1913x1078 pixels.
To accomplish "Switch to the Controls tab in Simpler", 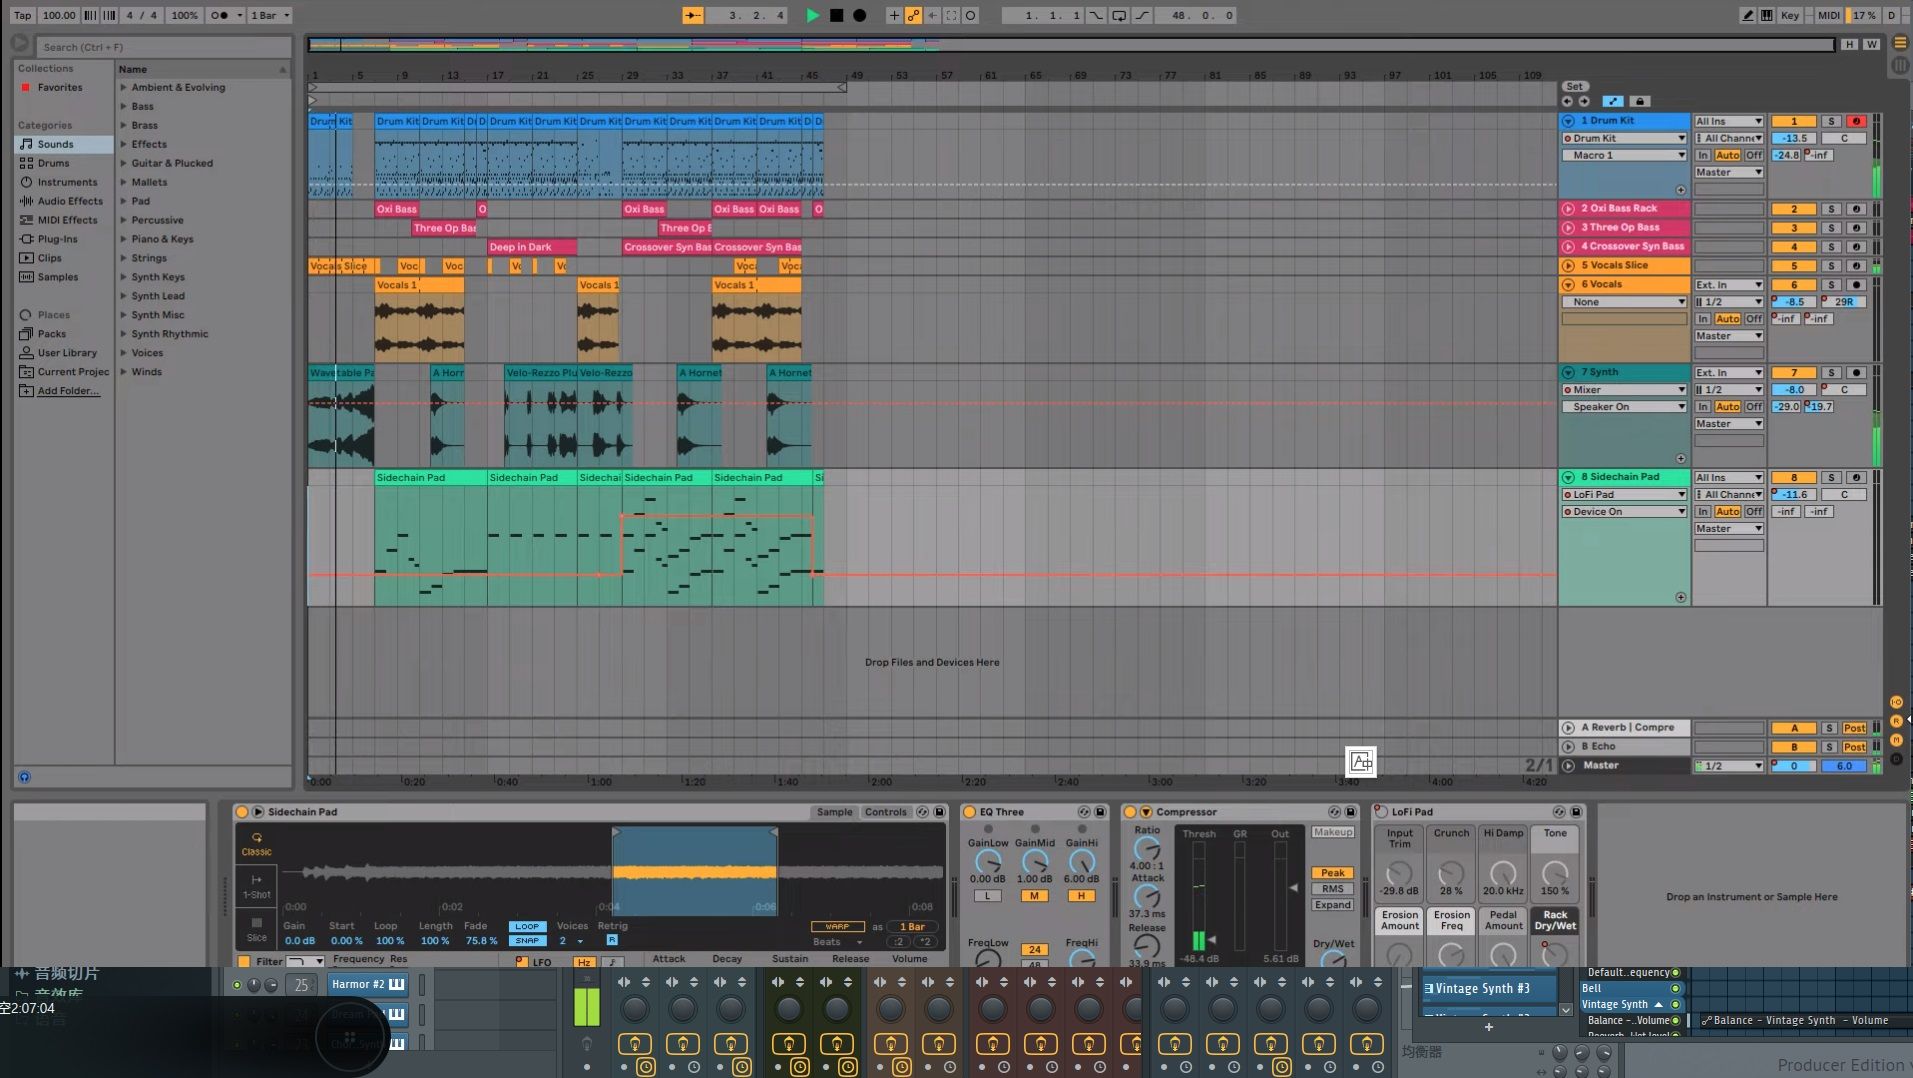I will (885, 812).
